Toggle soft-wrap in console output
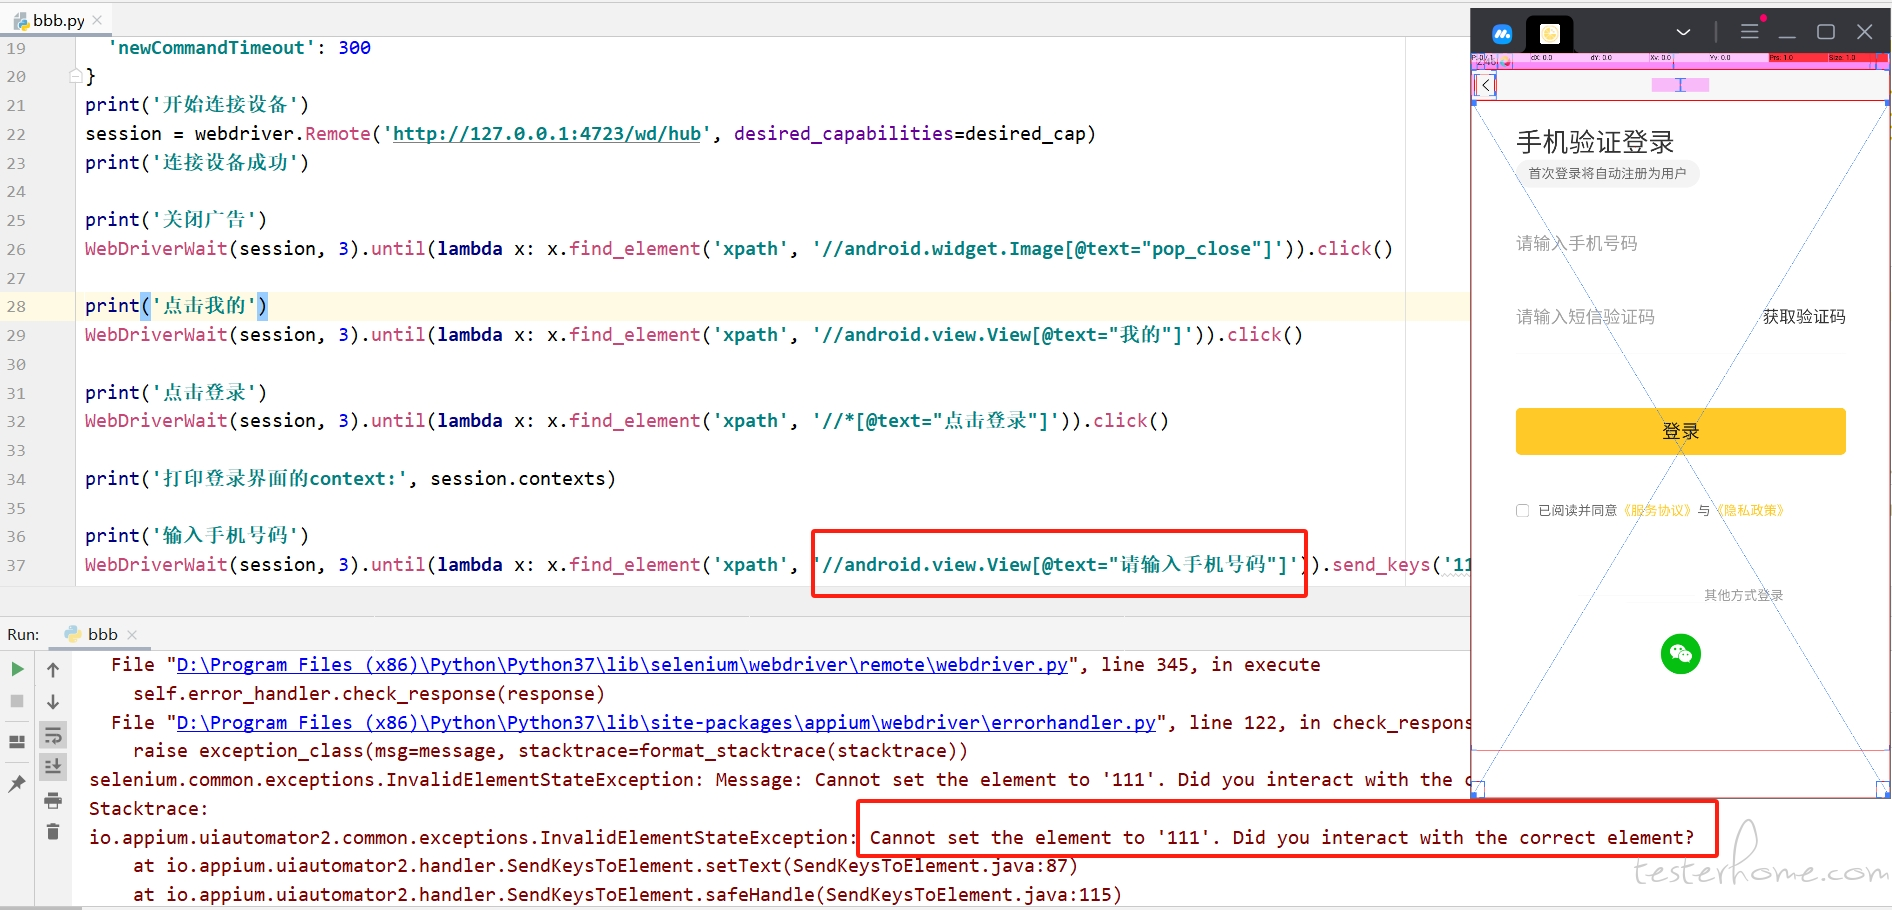 coord(53,736)
